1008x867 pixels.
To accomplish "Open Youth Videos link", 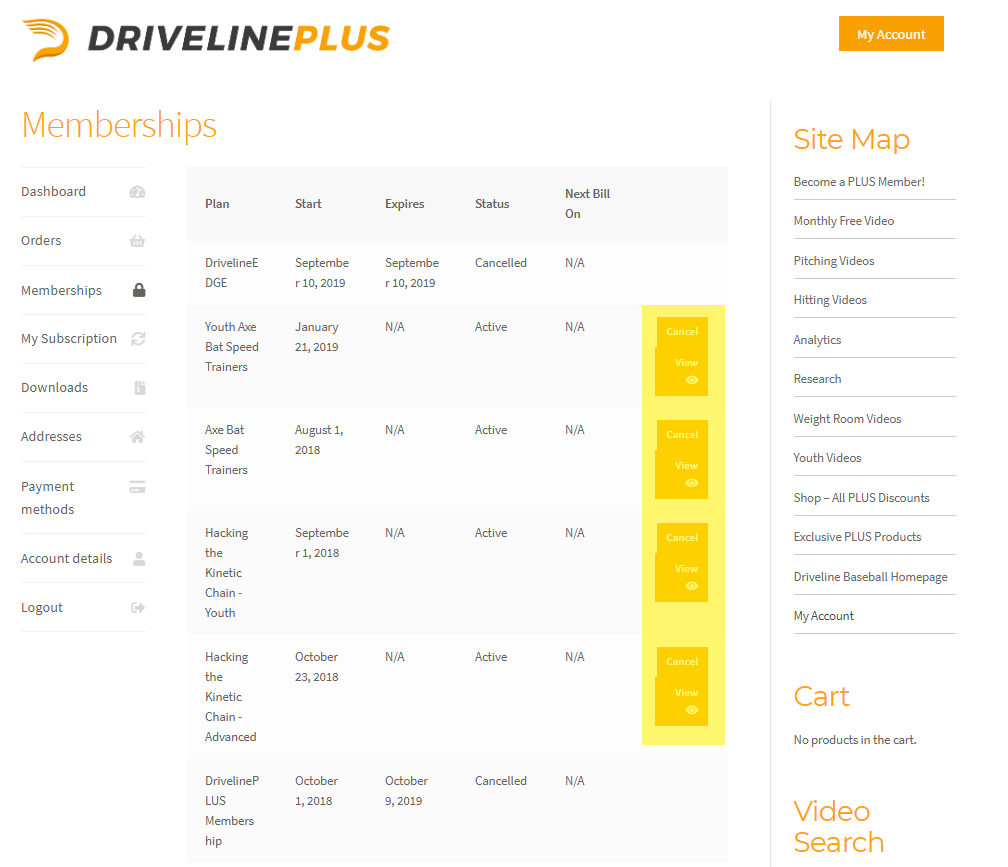I will point(827,458).
